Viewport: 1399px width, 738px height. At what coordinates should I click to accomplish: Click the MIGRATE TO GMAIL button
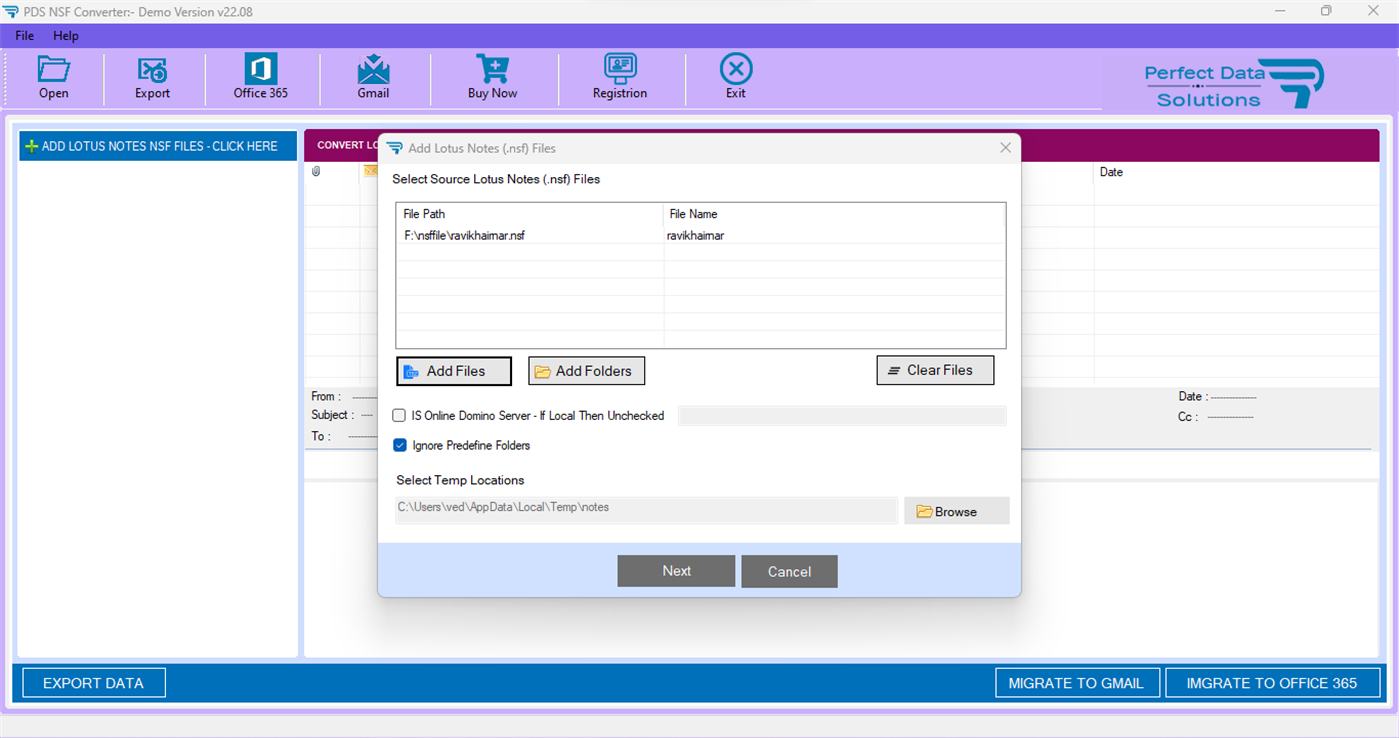click(x=1077, y=683)
